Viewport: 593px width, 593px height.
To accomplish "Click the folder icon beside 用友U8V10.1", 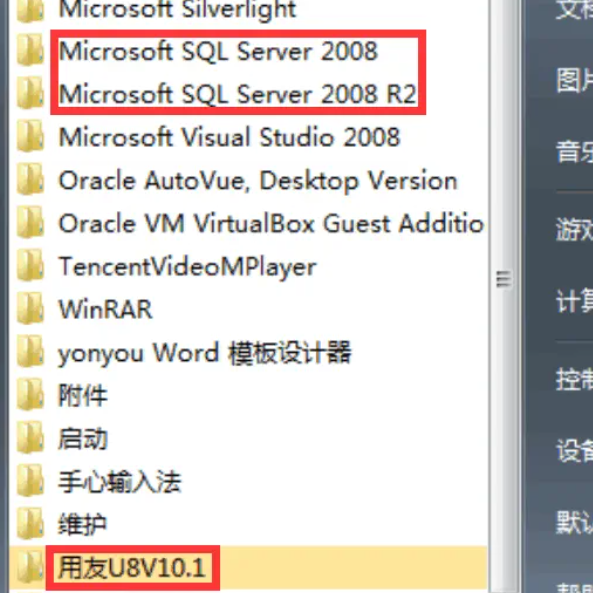I will pyautogui.click(x=30, y=567).
